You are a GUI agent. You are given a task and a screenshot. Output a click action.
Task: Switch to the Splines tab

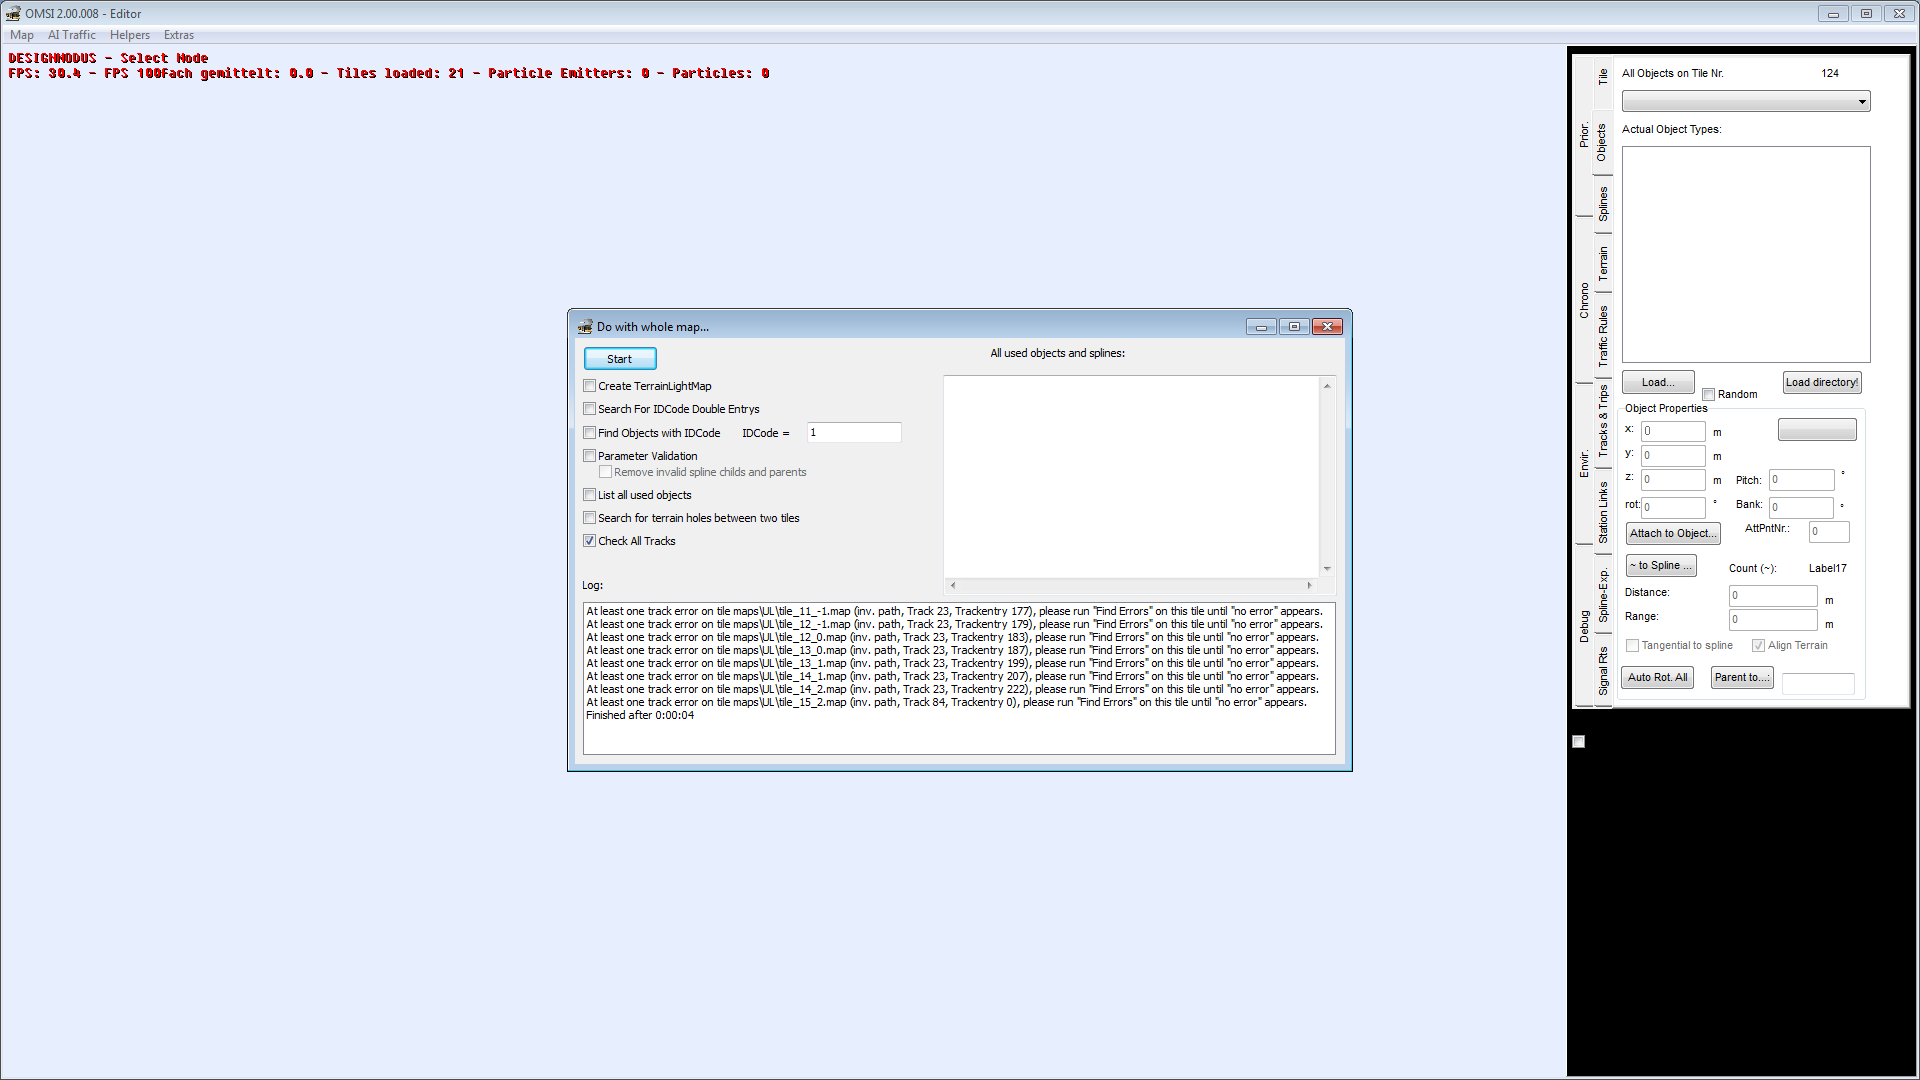tap(1603, 204)
